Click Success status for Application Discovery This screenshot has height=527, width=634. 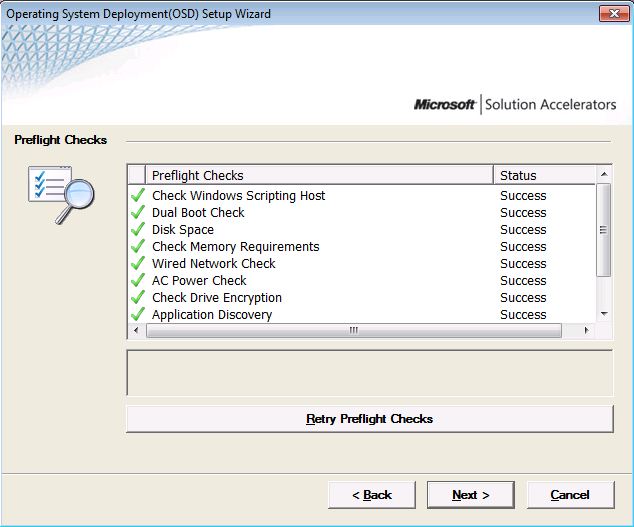coord(523,314)
